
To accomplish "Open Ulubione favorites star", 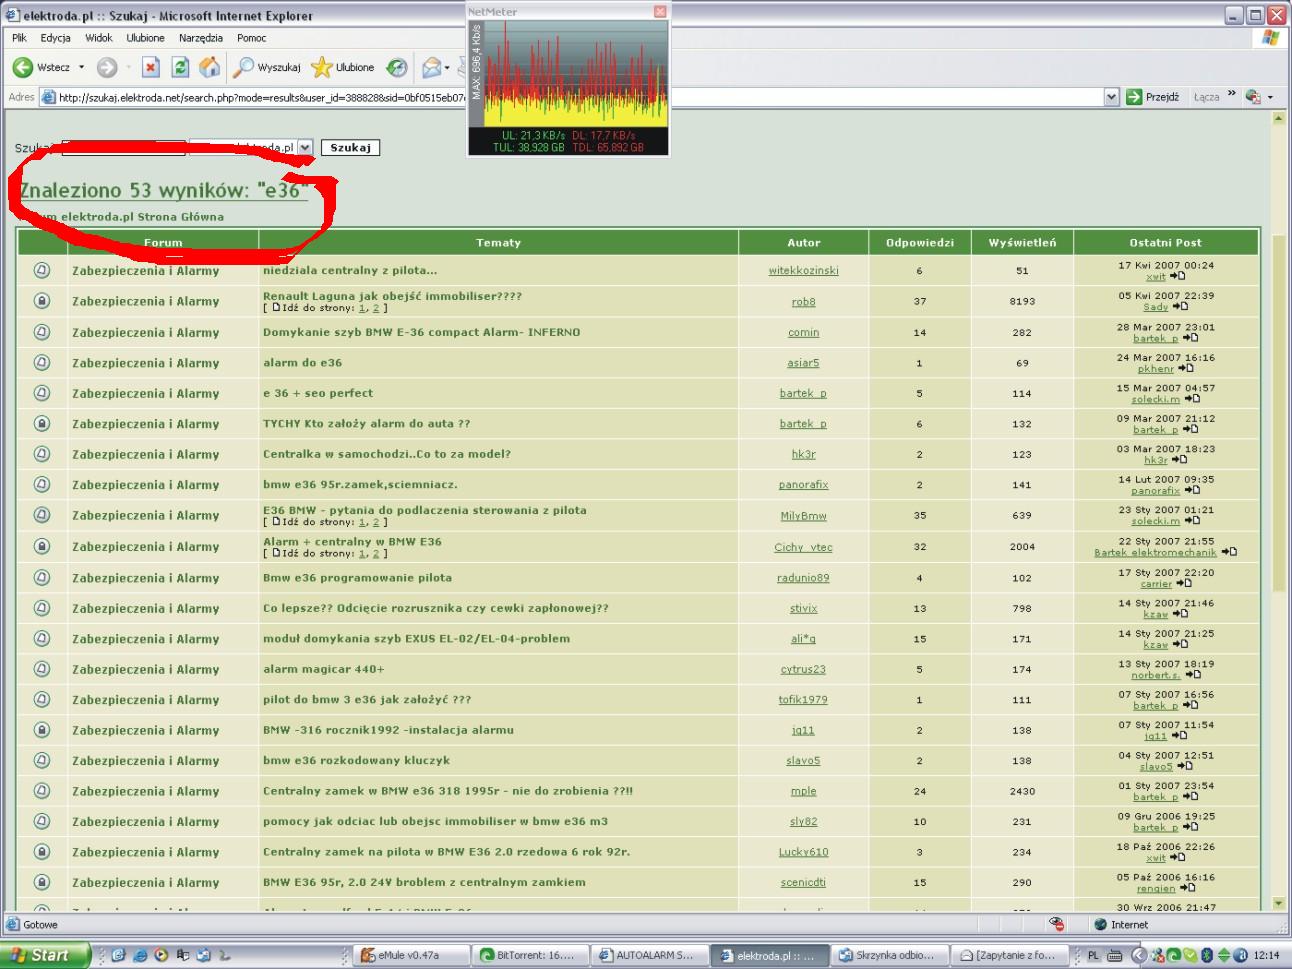I will pyautogui.click(x=322, y=67).
